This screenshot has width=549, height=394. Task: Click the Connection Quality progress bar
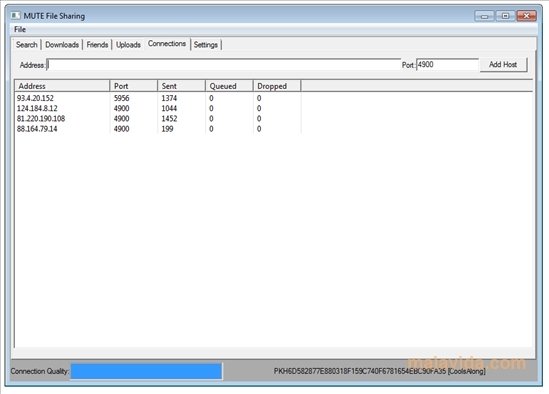coord(146,371)
